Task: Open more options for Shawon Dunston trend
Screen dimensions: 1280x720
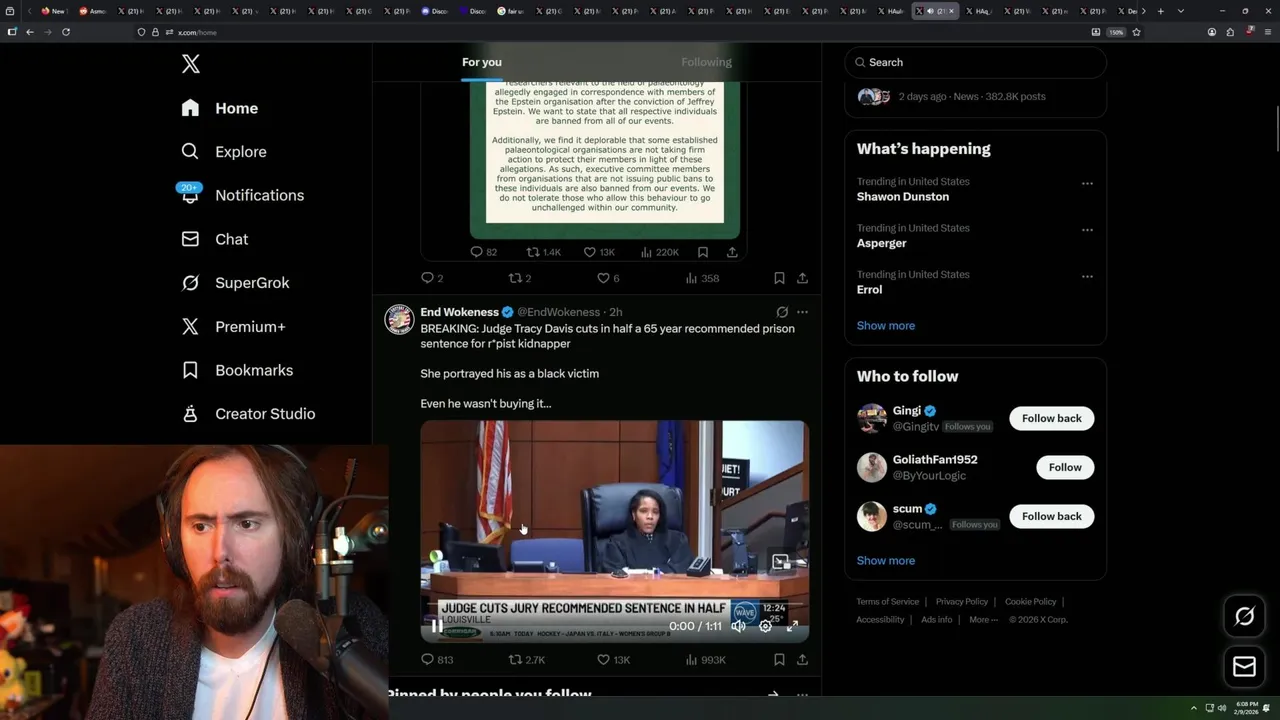Action: (1087, 183)
